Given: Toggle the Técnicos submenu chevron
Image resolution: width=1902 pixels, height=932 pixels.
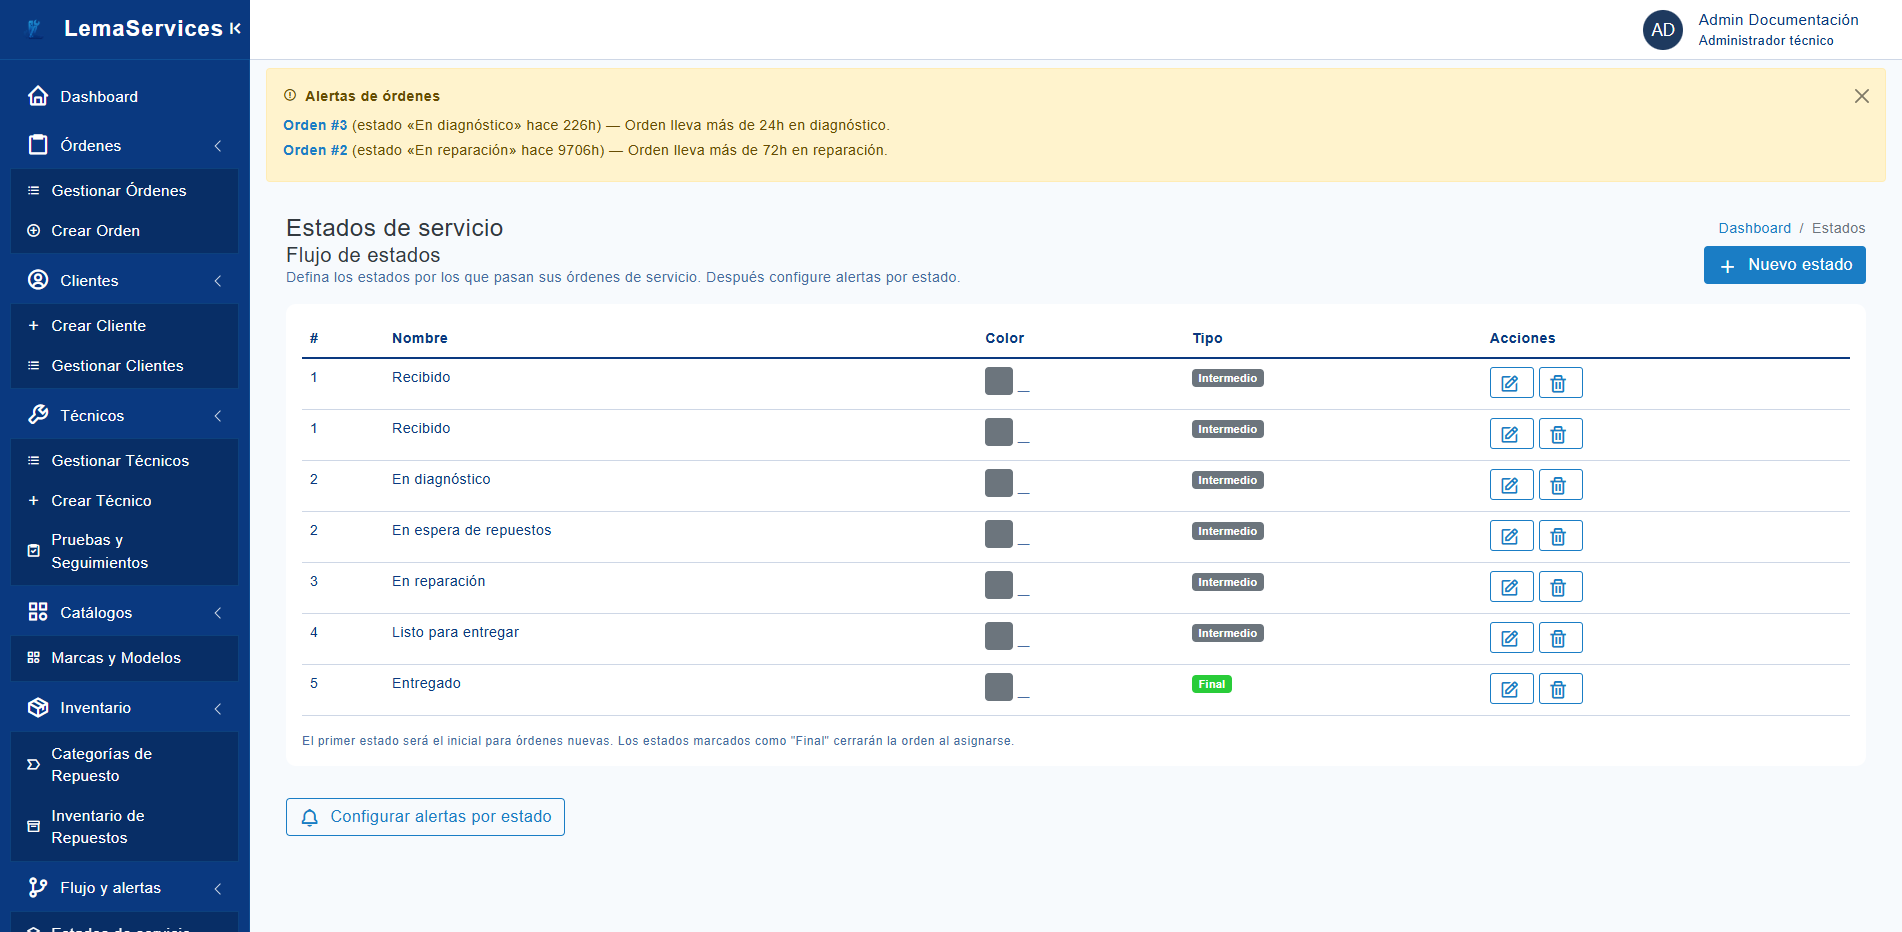Looking at the screenshot, I should coord(218,416).
